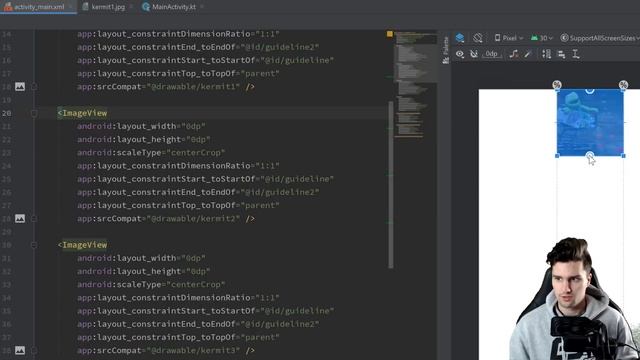Collapse the ImageView tag at line 20
This screenshot has width=640, height=360.
pos(34,113)
